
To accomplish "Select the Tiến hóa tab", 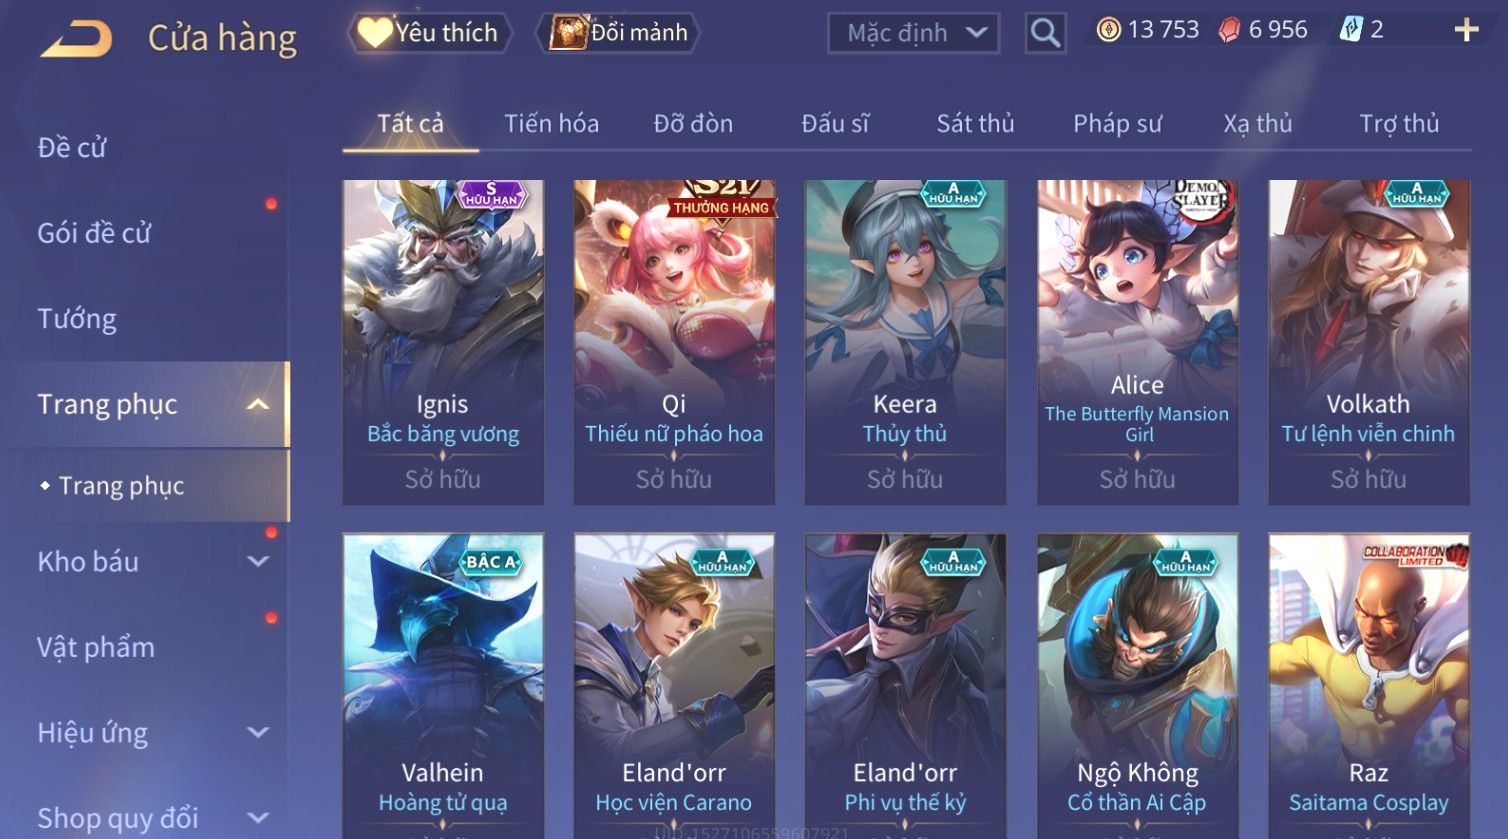I will click(551, 123).
